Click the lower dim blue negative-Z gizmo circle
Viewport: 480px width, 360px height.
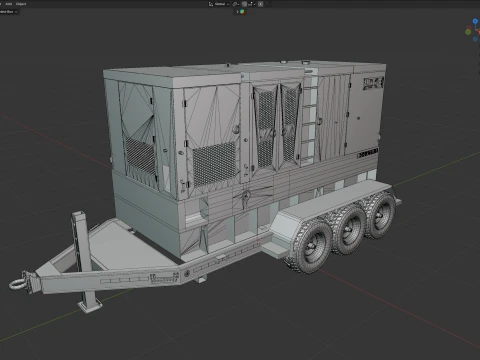point(475,39)
